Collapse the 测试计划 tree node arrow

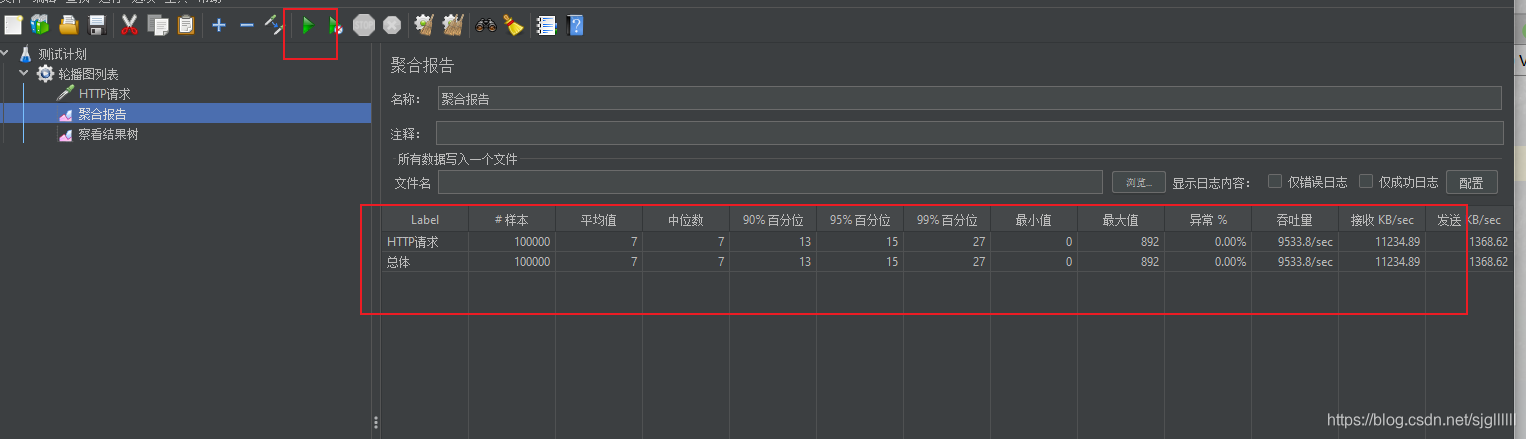tap(7, 54)
